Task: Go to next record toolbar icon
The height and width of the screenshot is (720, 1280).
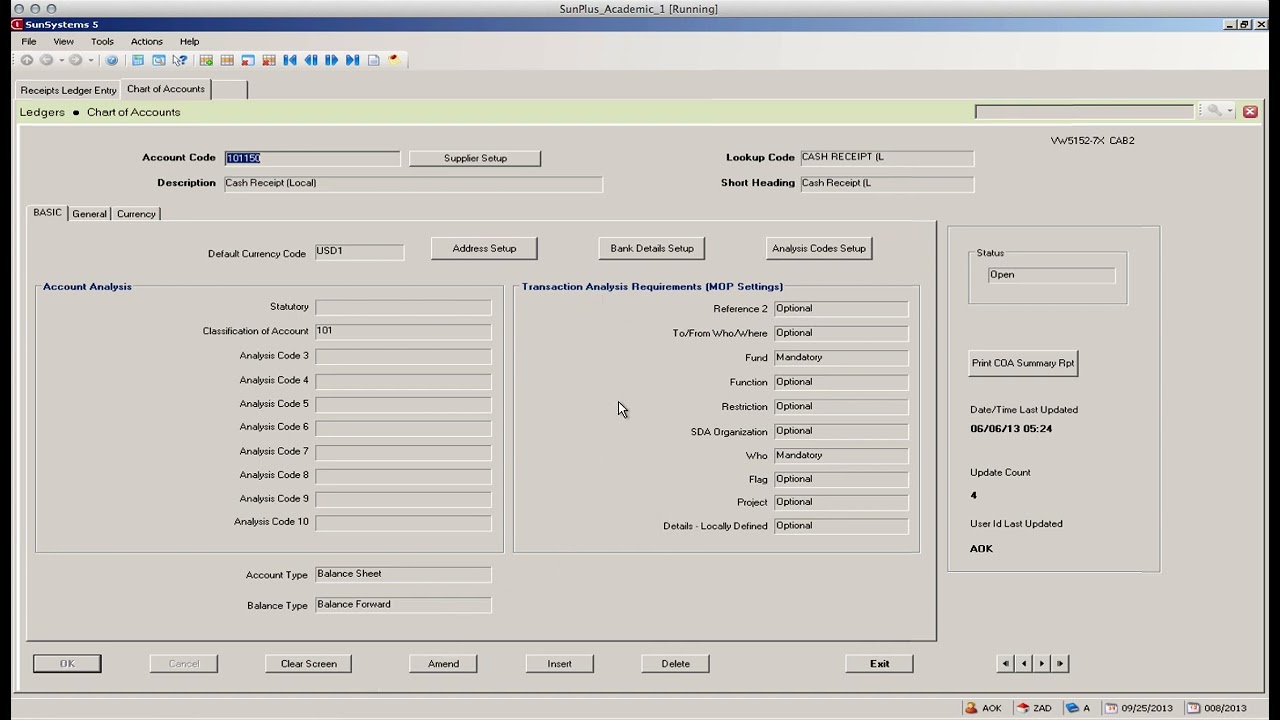Action: click(x=332, y=60)
